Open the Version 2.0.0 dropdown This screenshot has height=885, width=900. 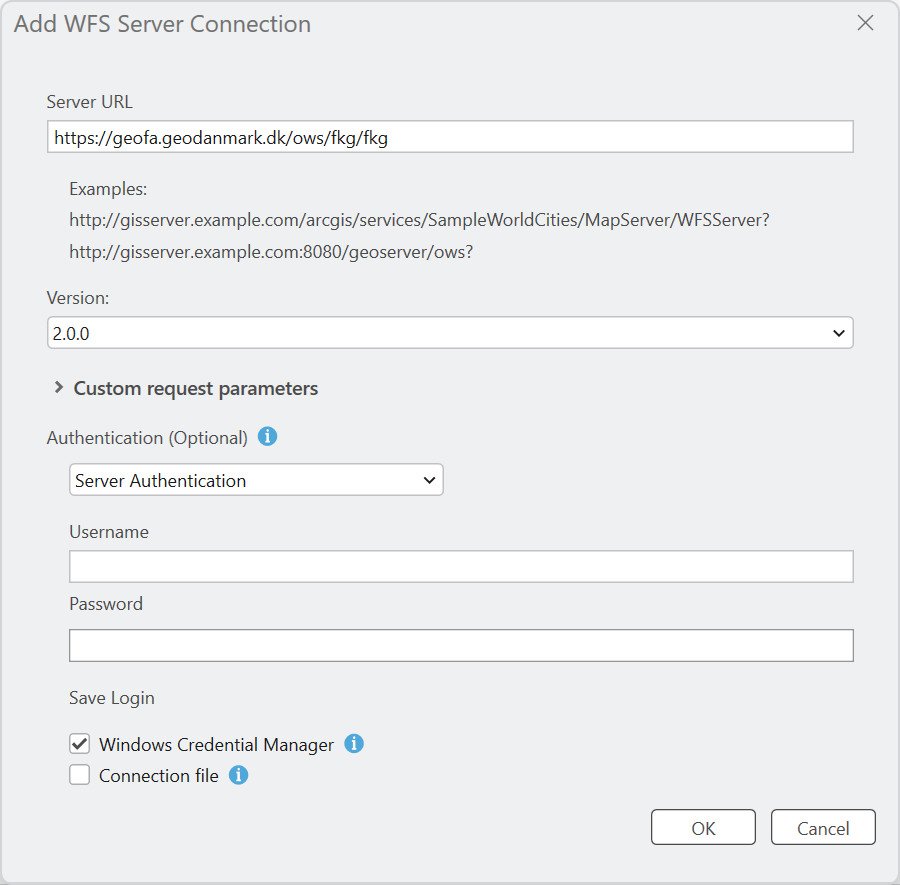[450, 333]
